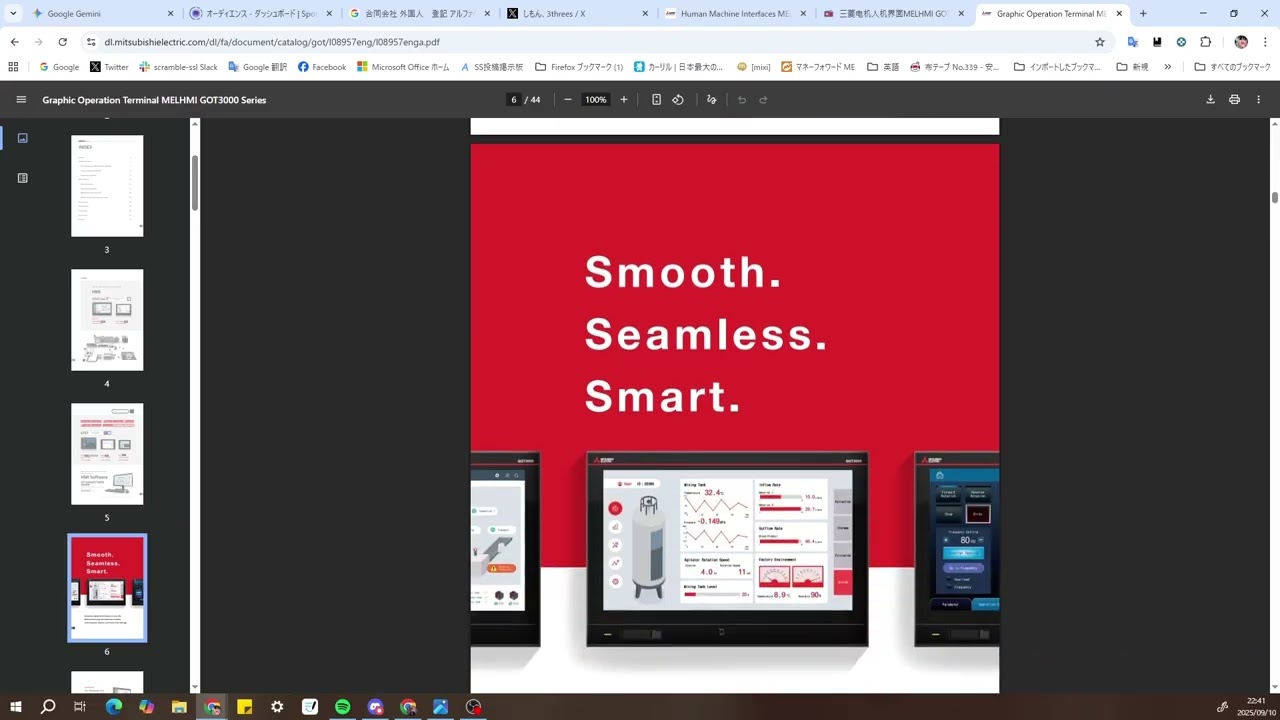Open Windows taskbar search
This screenshot has height=720, width=1280.
coord(48,707)
